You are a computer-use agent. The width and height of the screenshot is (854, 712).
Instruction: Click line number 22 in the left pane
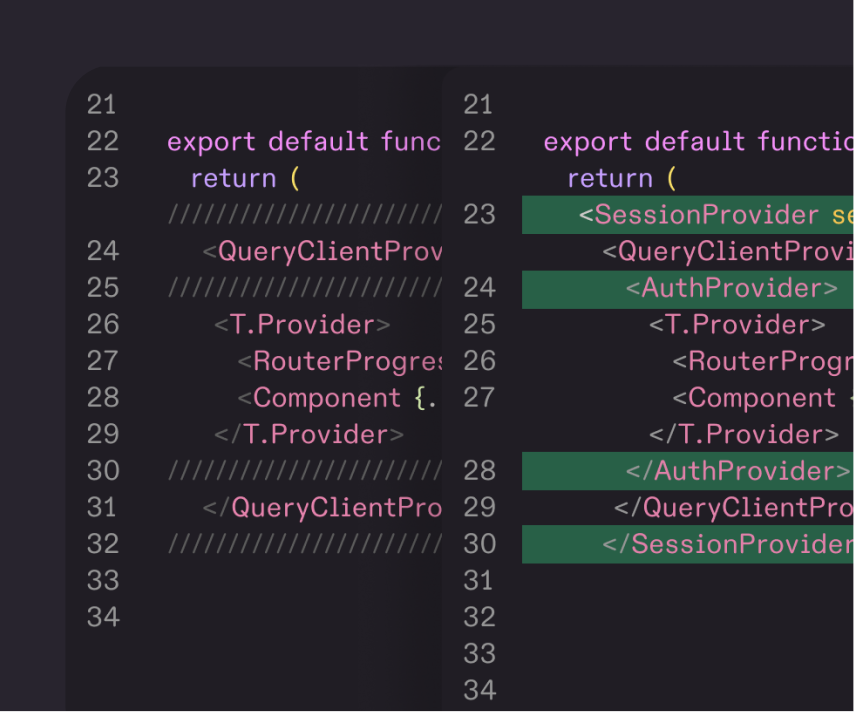(x=102, y=142)
